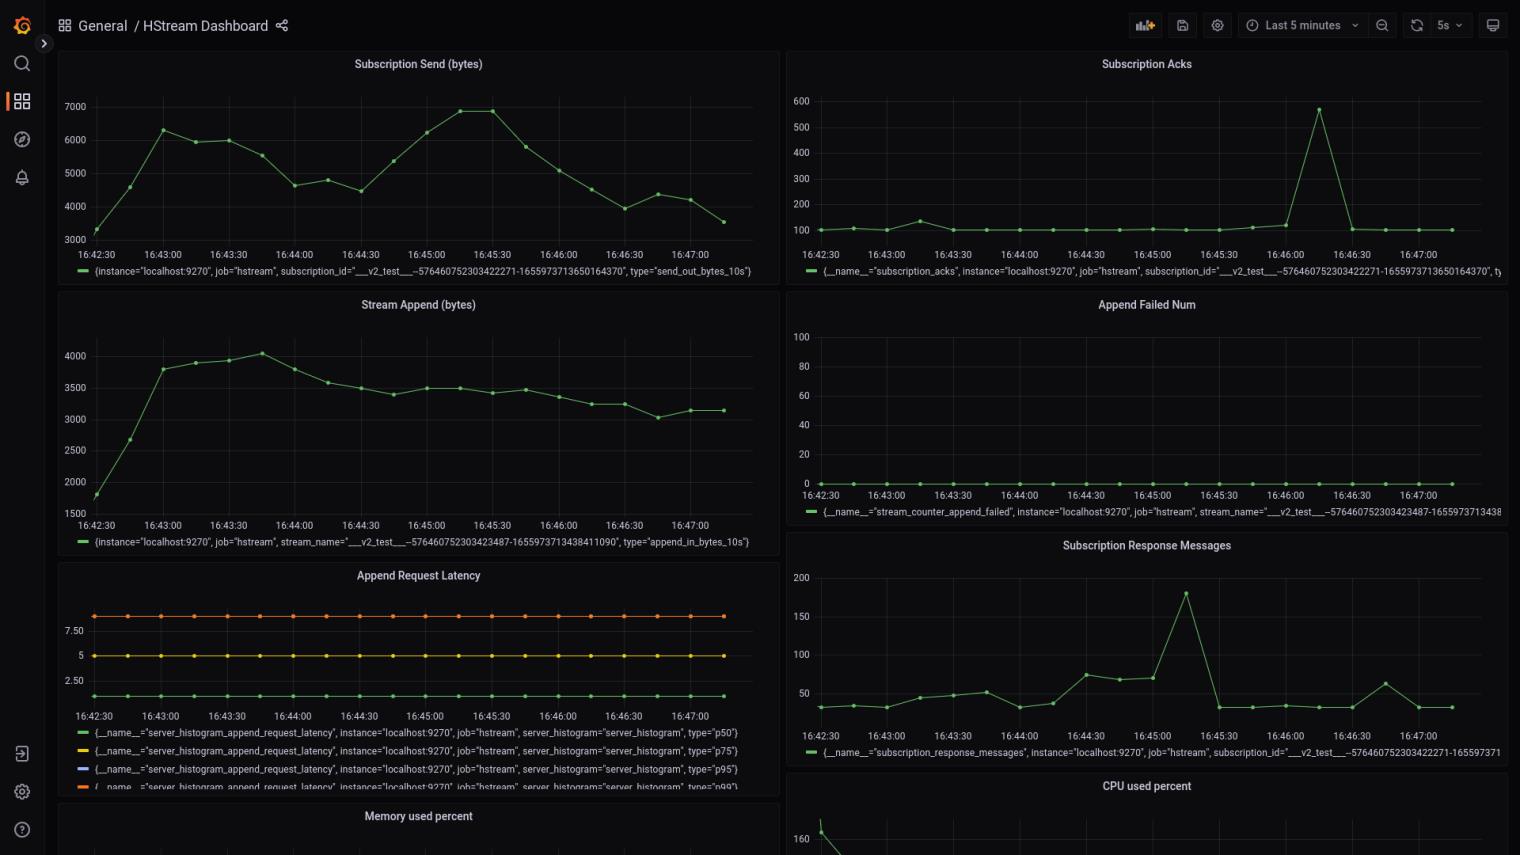
Task: Click the peak point in Subscription Response Messages
Action: click(1186, 594)
